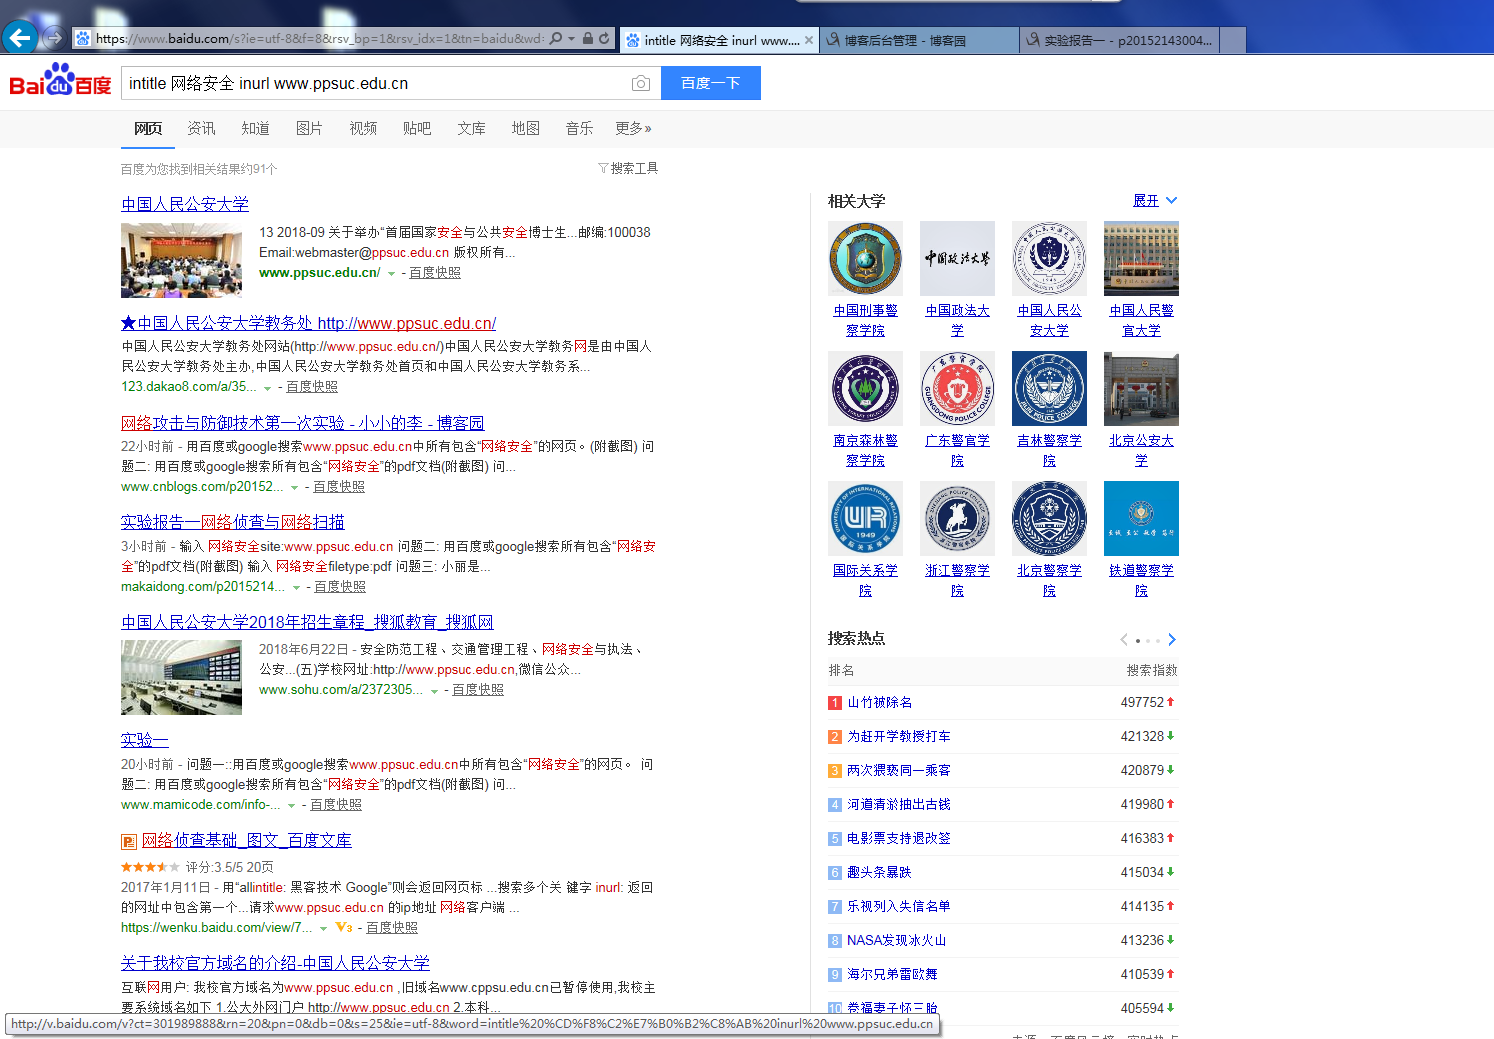The width and height of the screenshot is (1494, 1039).
Task: Open the address bar history dropdown arrow
Action: tap(571, 39)
